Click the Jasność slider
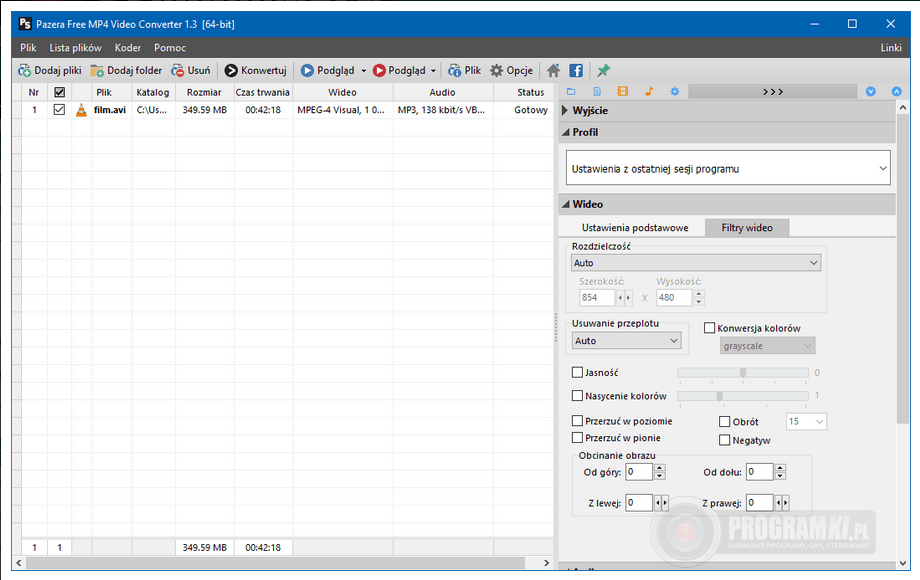 click(x=743, y=373)
